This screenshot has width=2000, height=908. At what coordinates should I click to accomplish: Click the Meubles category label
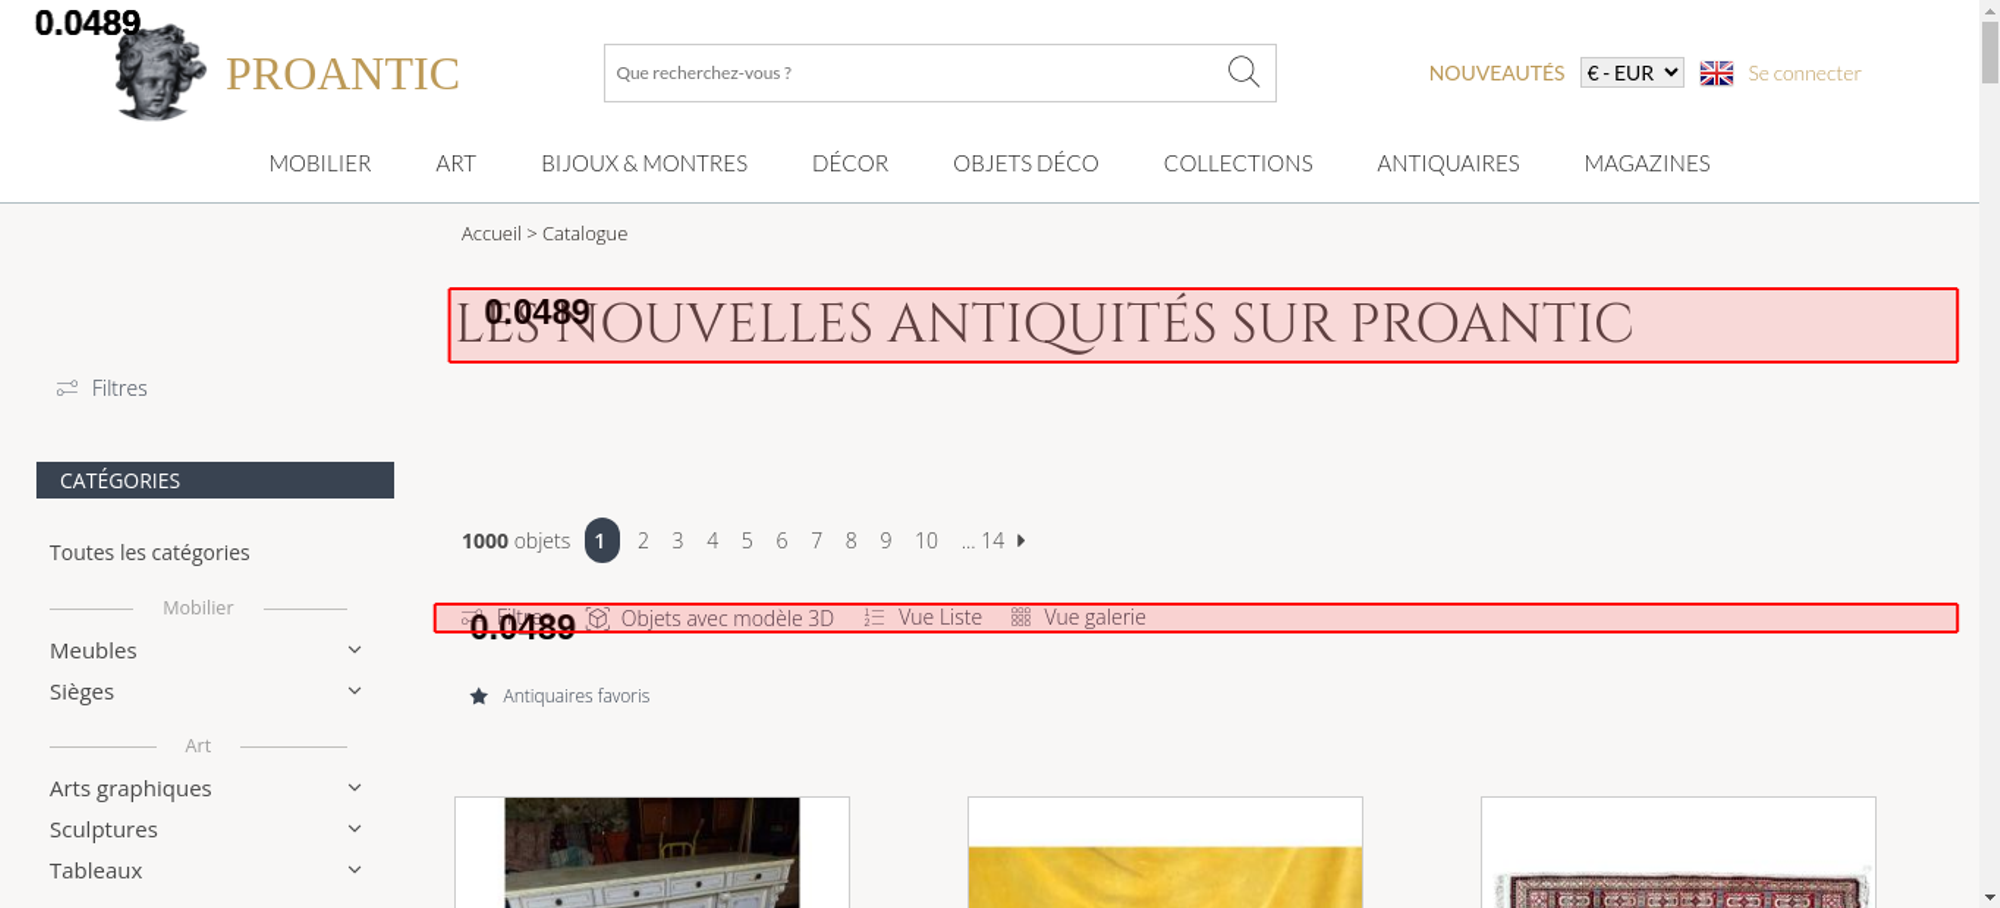click(93, 650)
